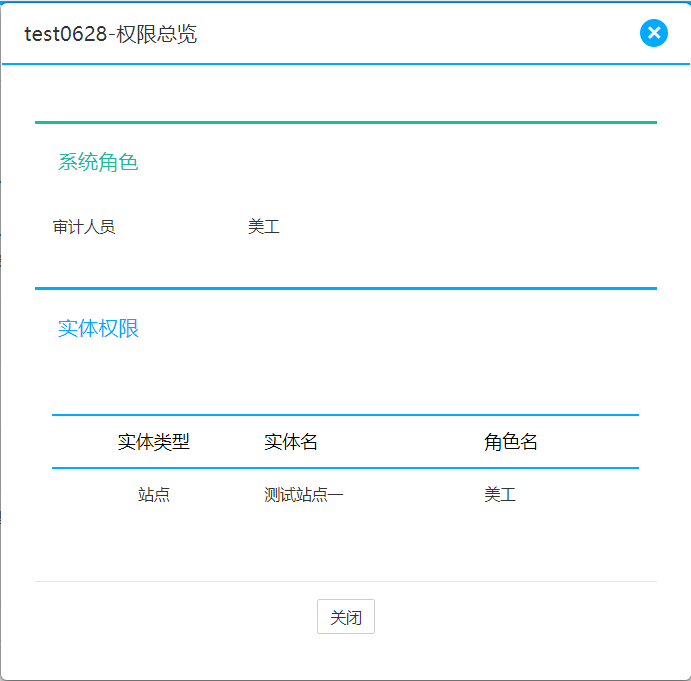Click the blue line under the dialog title
Viewport: 691px width, 681px height.
345,63
